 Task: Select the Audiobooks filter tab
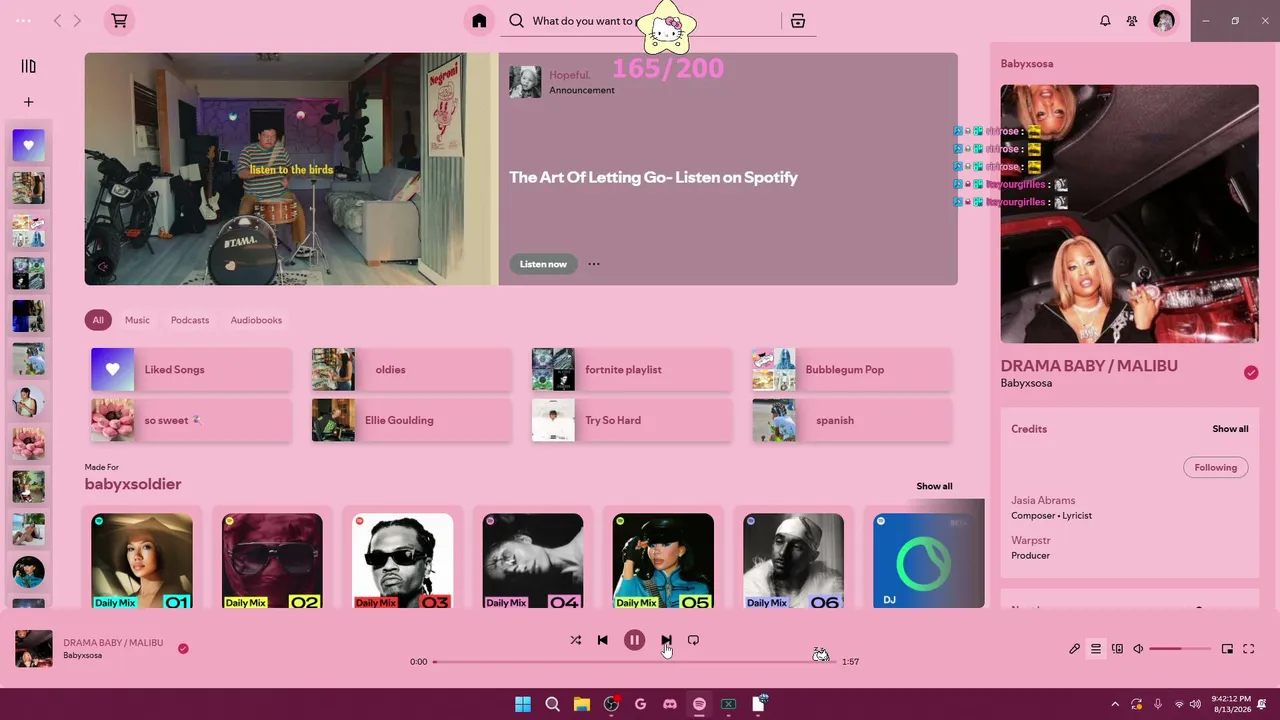(256, 320)
